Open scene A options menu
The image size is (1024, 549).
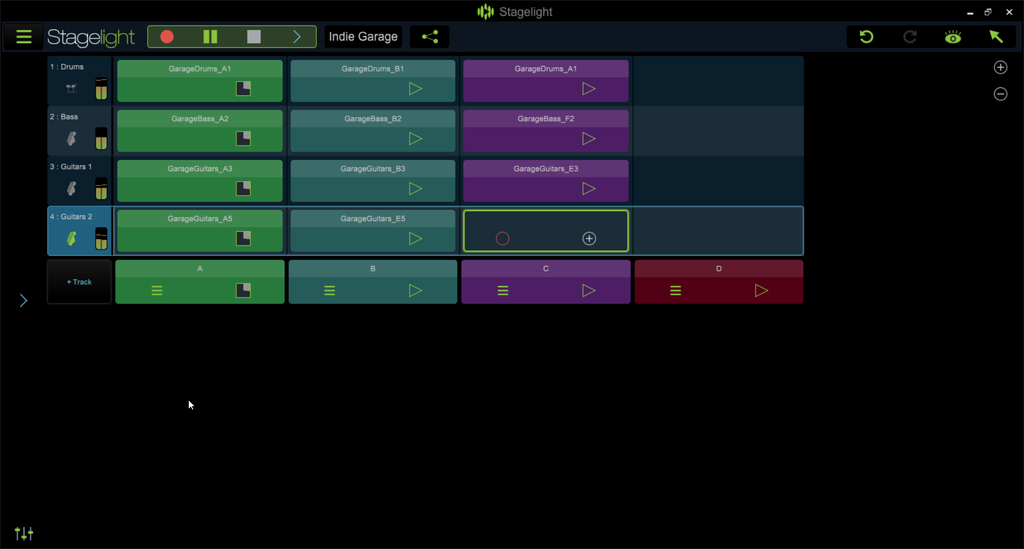(157, 290)
